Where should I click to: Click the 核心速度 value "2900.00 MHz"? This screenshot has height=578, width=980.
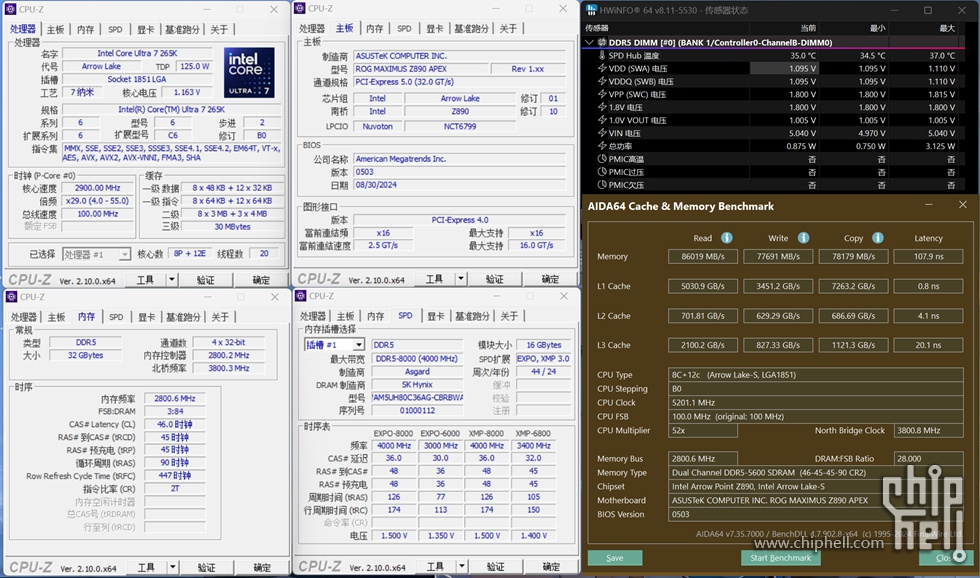tap(98, 187)
